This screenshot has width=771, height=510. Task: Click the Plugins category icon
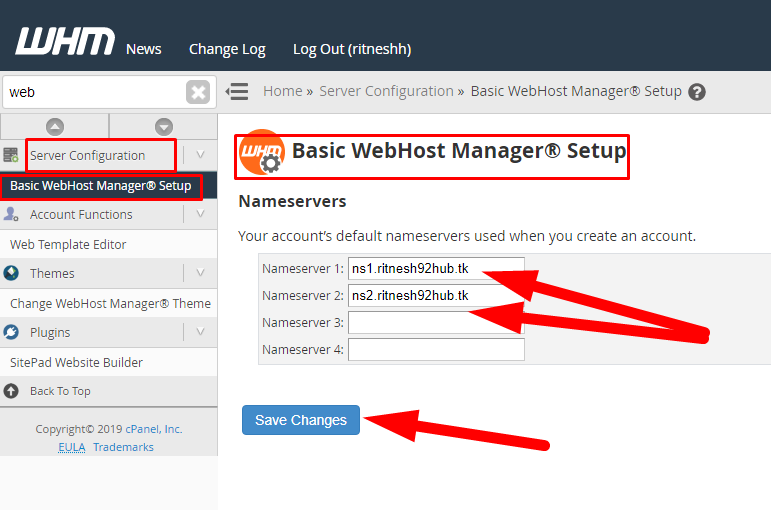(x=12, y=332)
